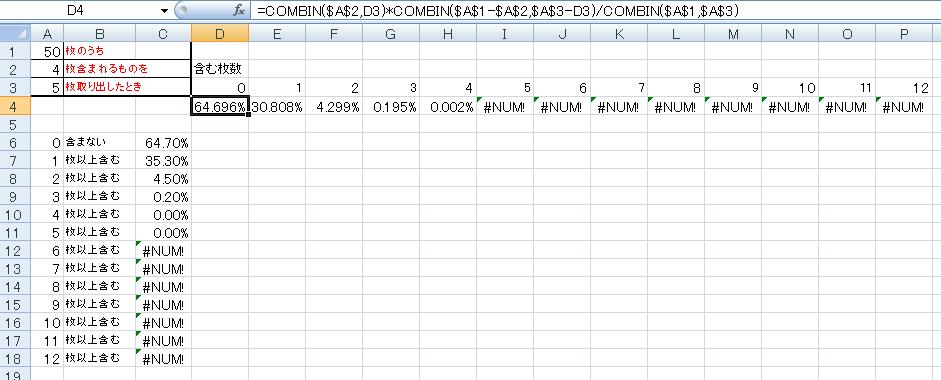Click the fx Insert Function icon

point(239,11)
